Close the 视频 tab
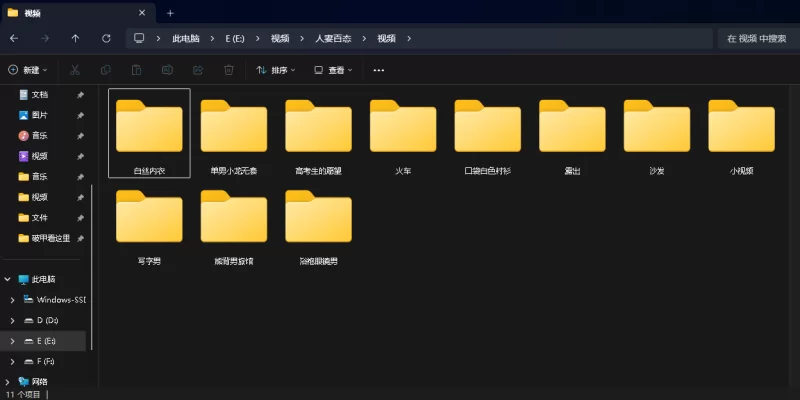 (x=142, y=13)
